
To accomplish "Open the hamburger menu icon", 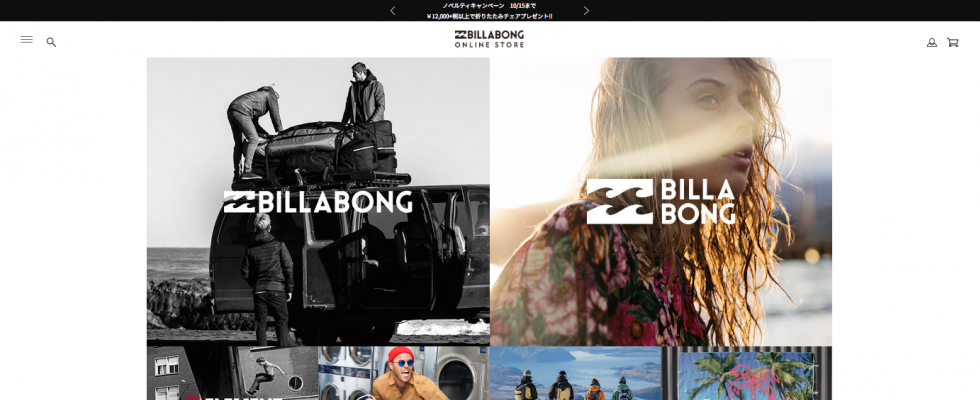I will (x=26, y=39).
